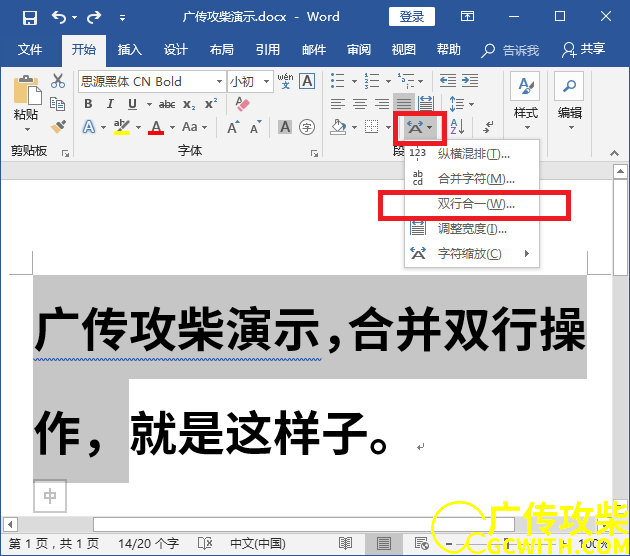
Task: Choose 双行合一(W) from the menu
Action: tap(472, 204)
